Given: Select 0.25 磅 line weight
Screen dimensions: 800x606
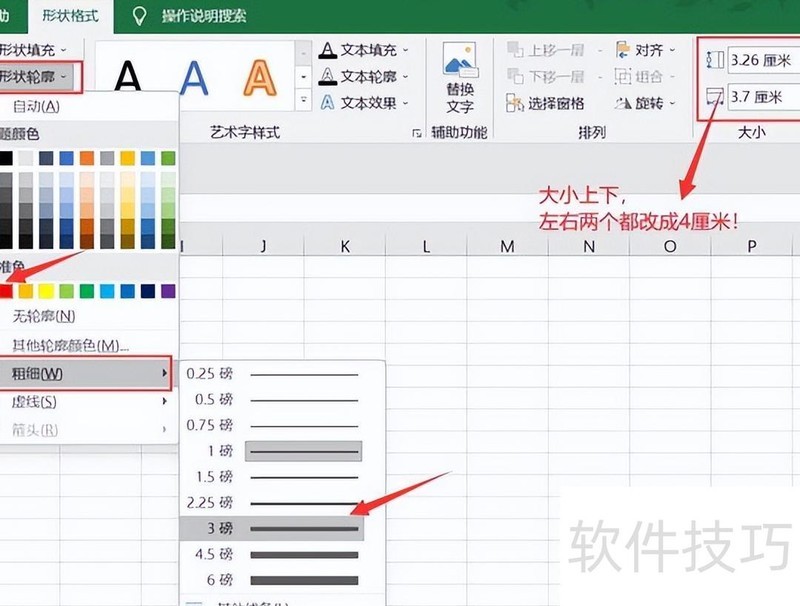Looking at the screenshot, I should (272, 374).
